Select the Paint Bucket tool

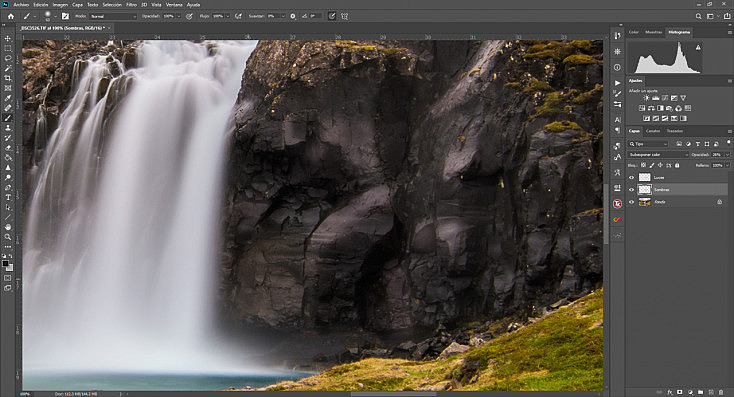pos(8,158)
